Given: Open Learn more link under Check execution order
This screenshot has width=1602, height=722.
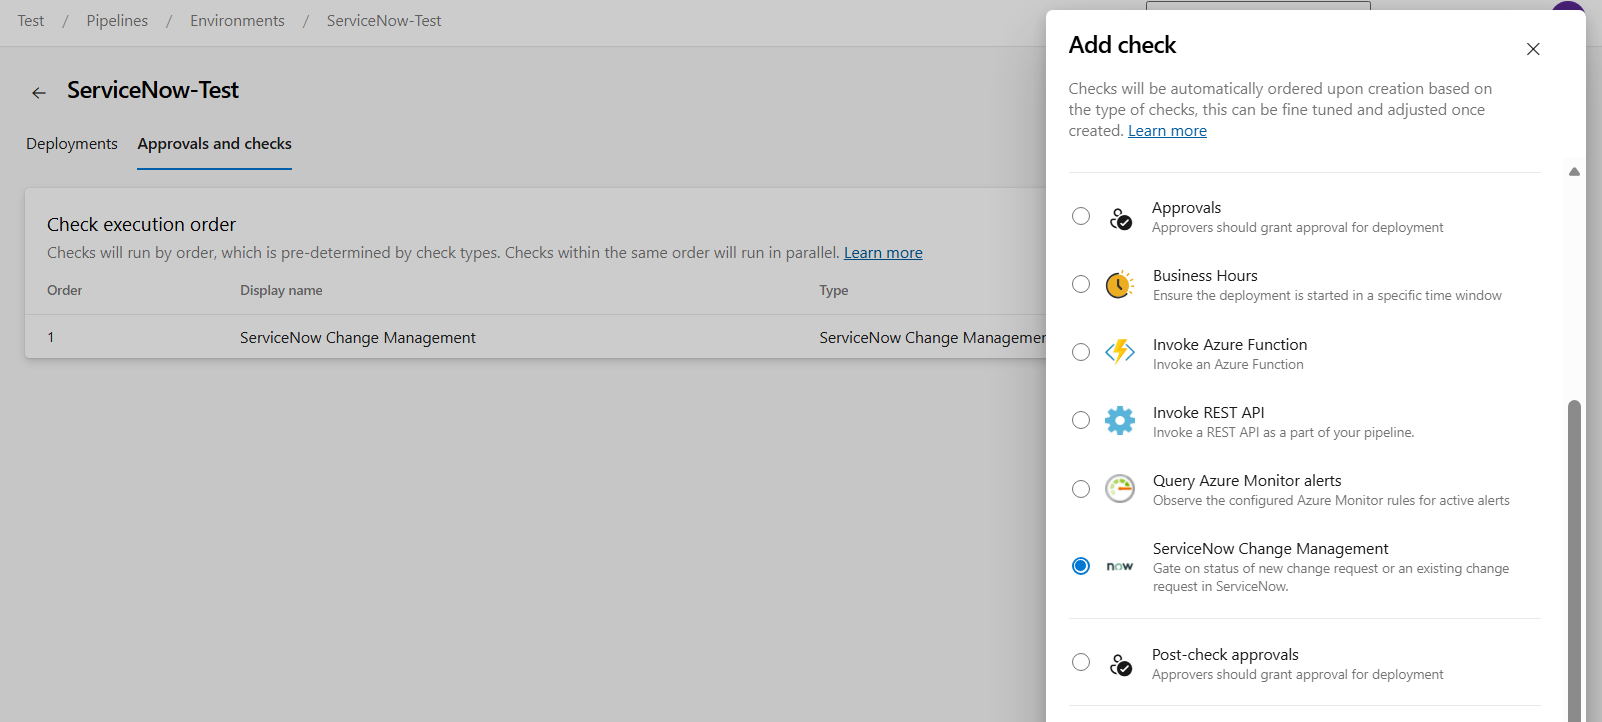Looking at the screenshot, I should pos(883,253).
